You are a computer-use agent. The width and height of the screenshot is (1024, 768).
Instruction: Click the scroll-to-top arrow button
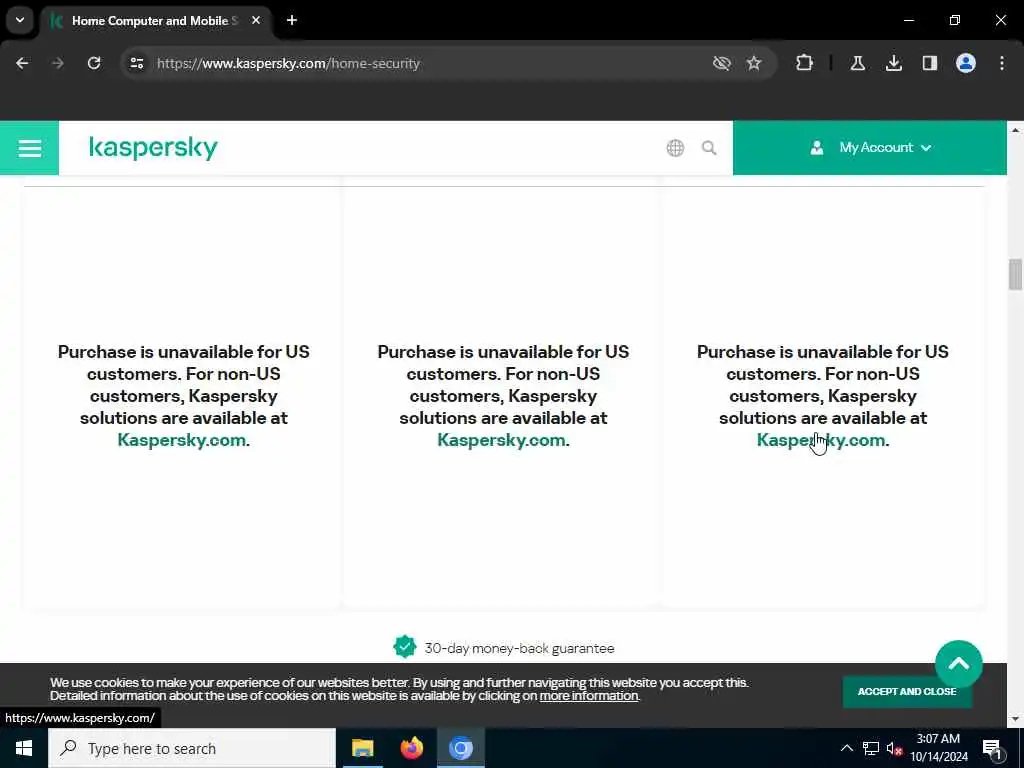958,664
